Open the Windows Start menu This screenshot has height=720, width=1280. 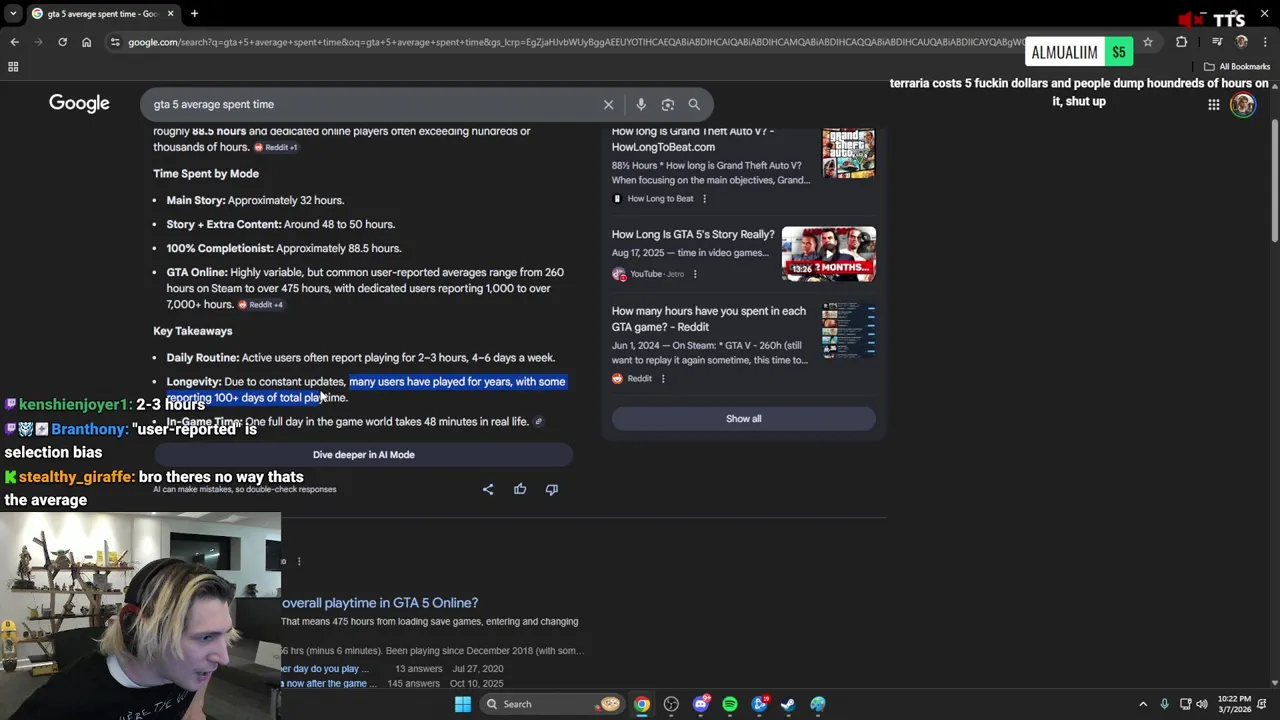coord(462,704)
